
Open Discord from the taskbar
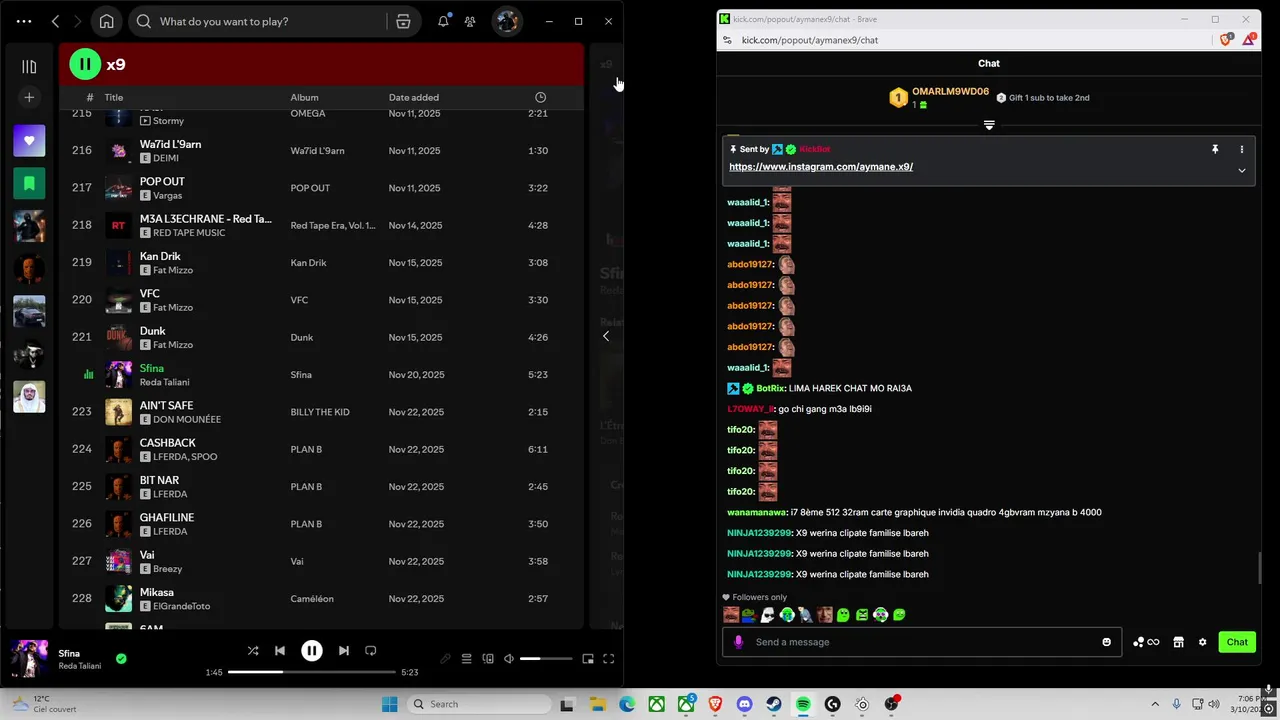coord(744,704)
